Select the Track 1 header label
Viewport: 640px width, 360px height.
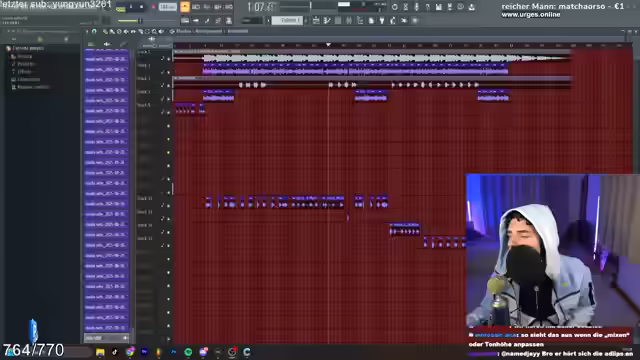point(144,52)
